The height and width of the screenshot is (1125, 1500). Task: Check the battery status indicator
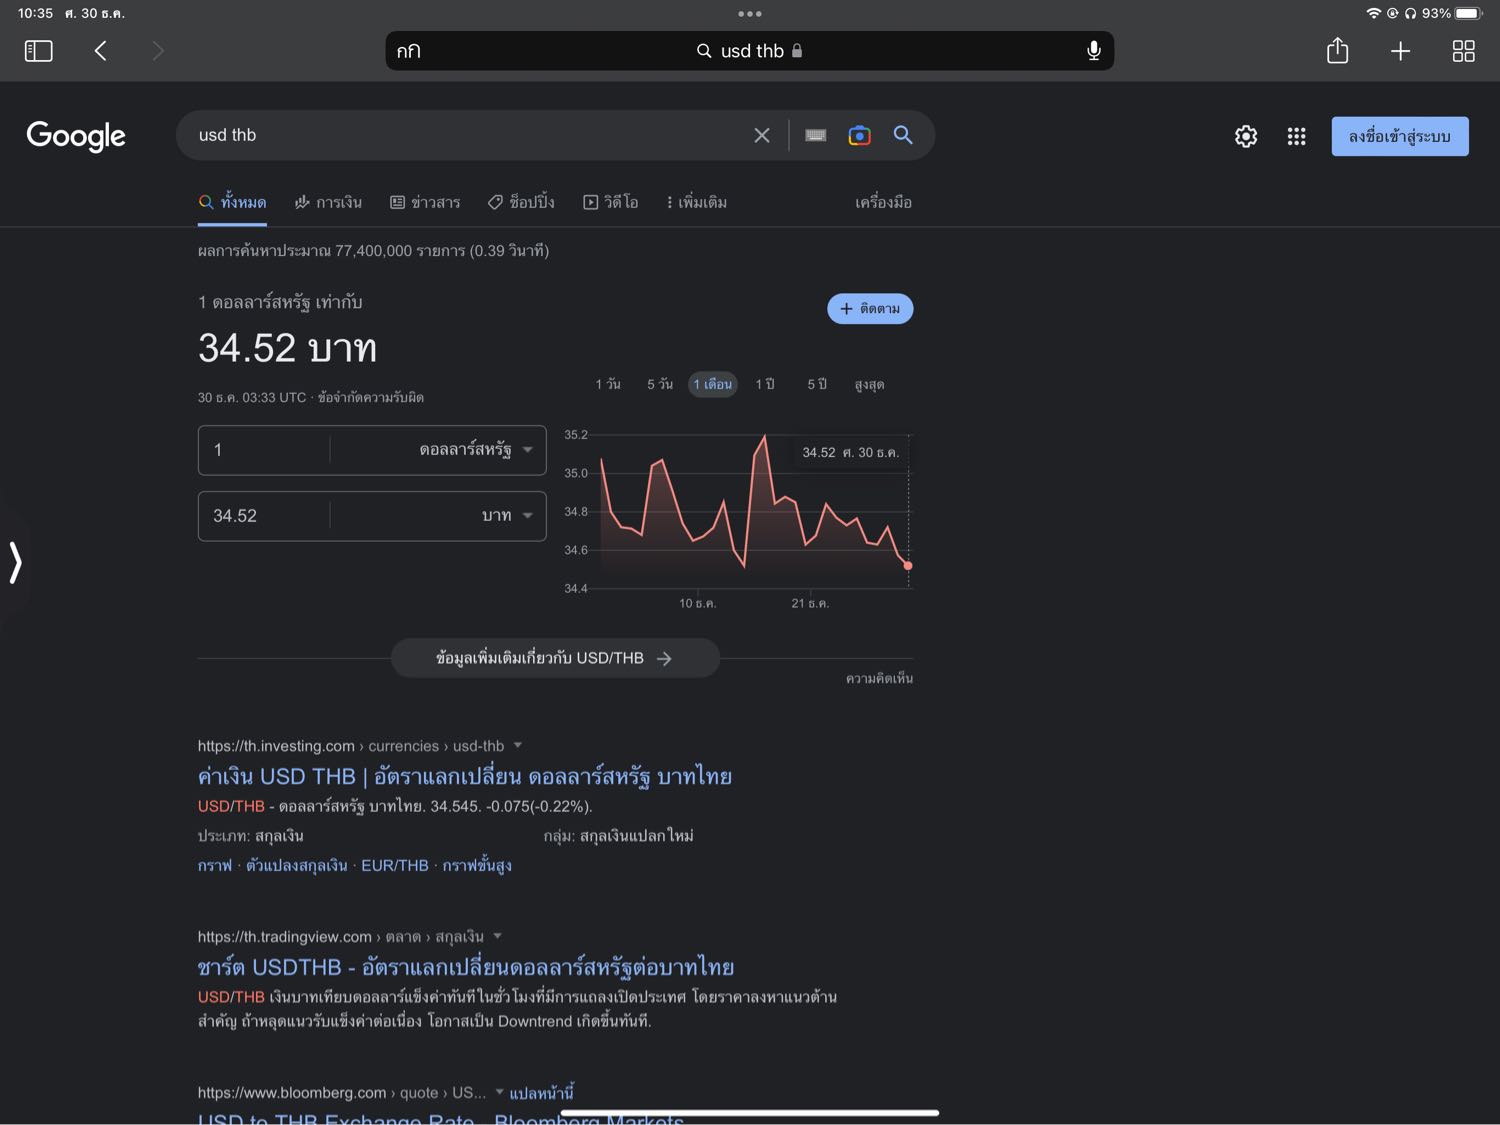coord(1468,13)
